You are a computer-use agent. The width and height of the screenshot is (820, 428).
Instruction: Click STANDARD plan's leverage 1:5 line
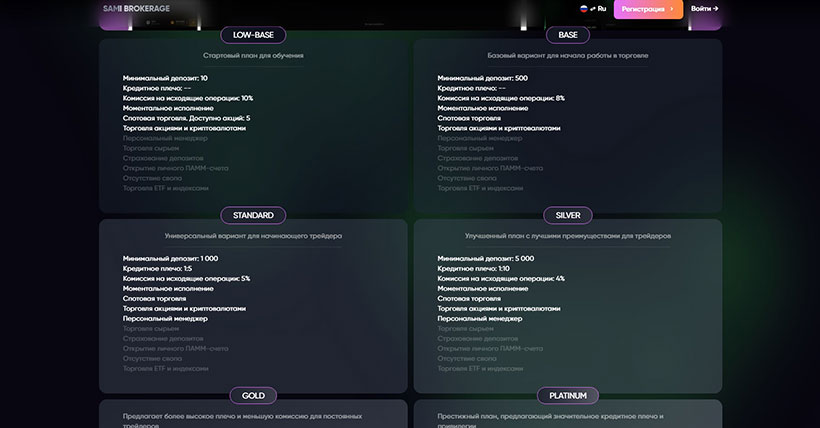coord(158,268)
